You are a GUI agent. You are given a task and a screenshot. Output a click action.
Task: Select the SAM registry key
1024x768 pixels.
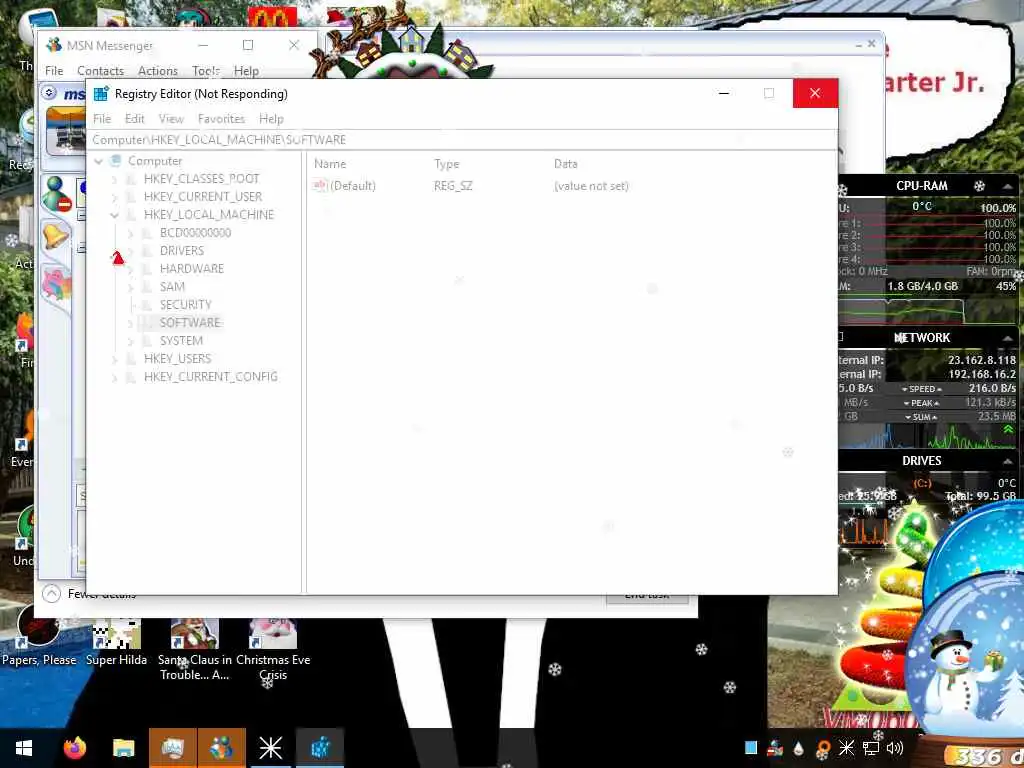pyautogui.click(x=172, y=287)
